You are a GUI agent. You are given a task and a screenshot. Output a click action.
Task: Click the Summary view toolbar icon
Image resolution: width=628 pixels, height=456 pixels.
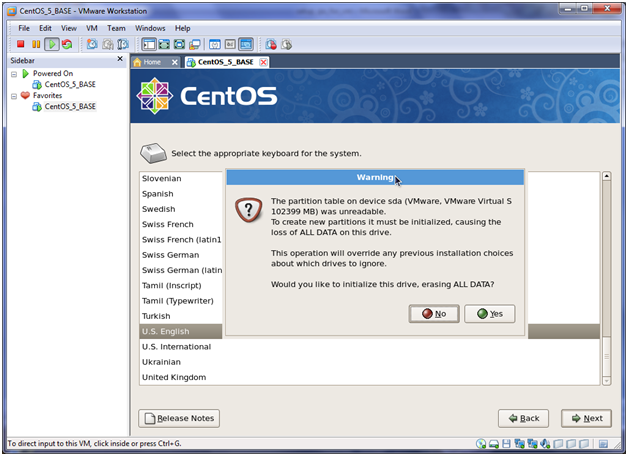coord(215,44)
